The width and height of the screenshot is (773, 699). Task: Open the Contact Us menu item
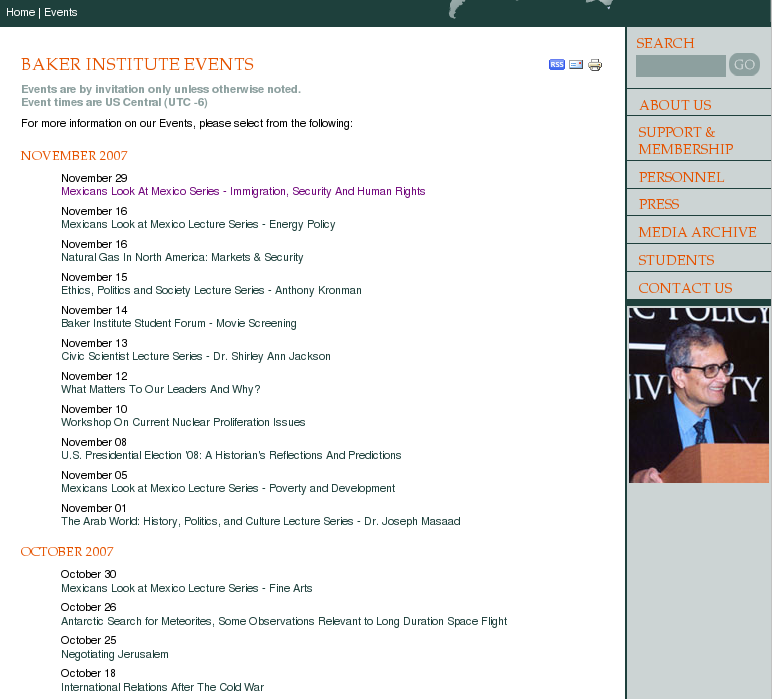[685, 288]
